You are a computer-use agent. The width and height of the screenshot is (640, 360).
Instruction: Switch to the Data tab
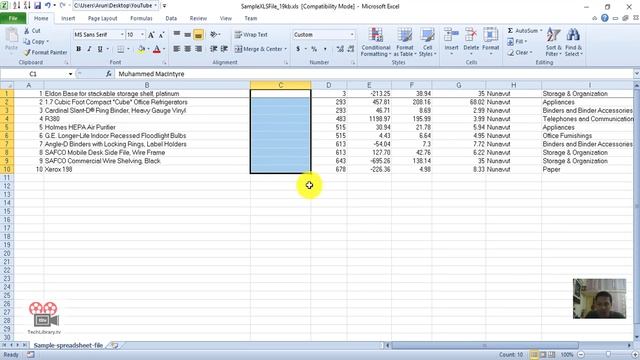point(171,18)
